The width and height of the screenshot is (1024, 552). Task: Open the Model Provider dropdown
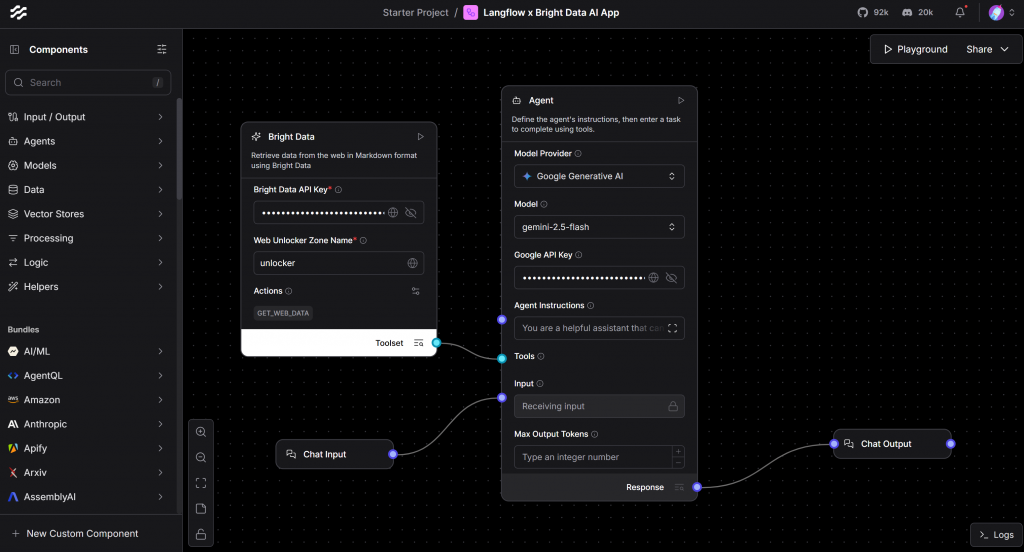599,176
